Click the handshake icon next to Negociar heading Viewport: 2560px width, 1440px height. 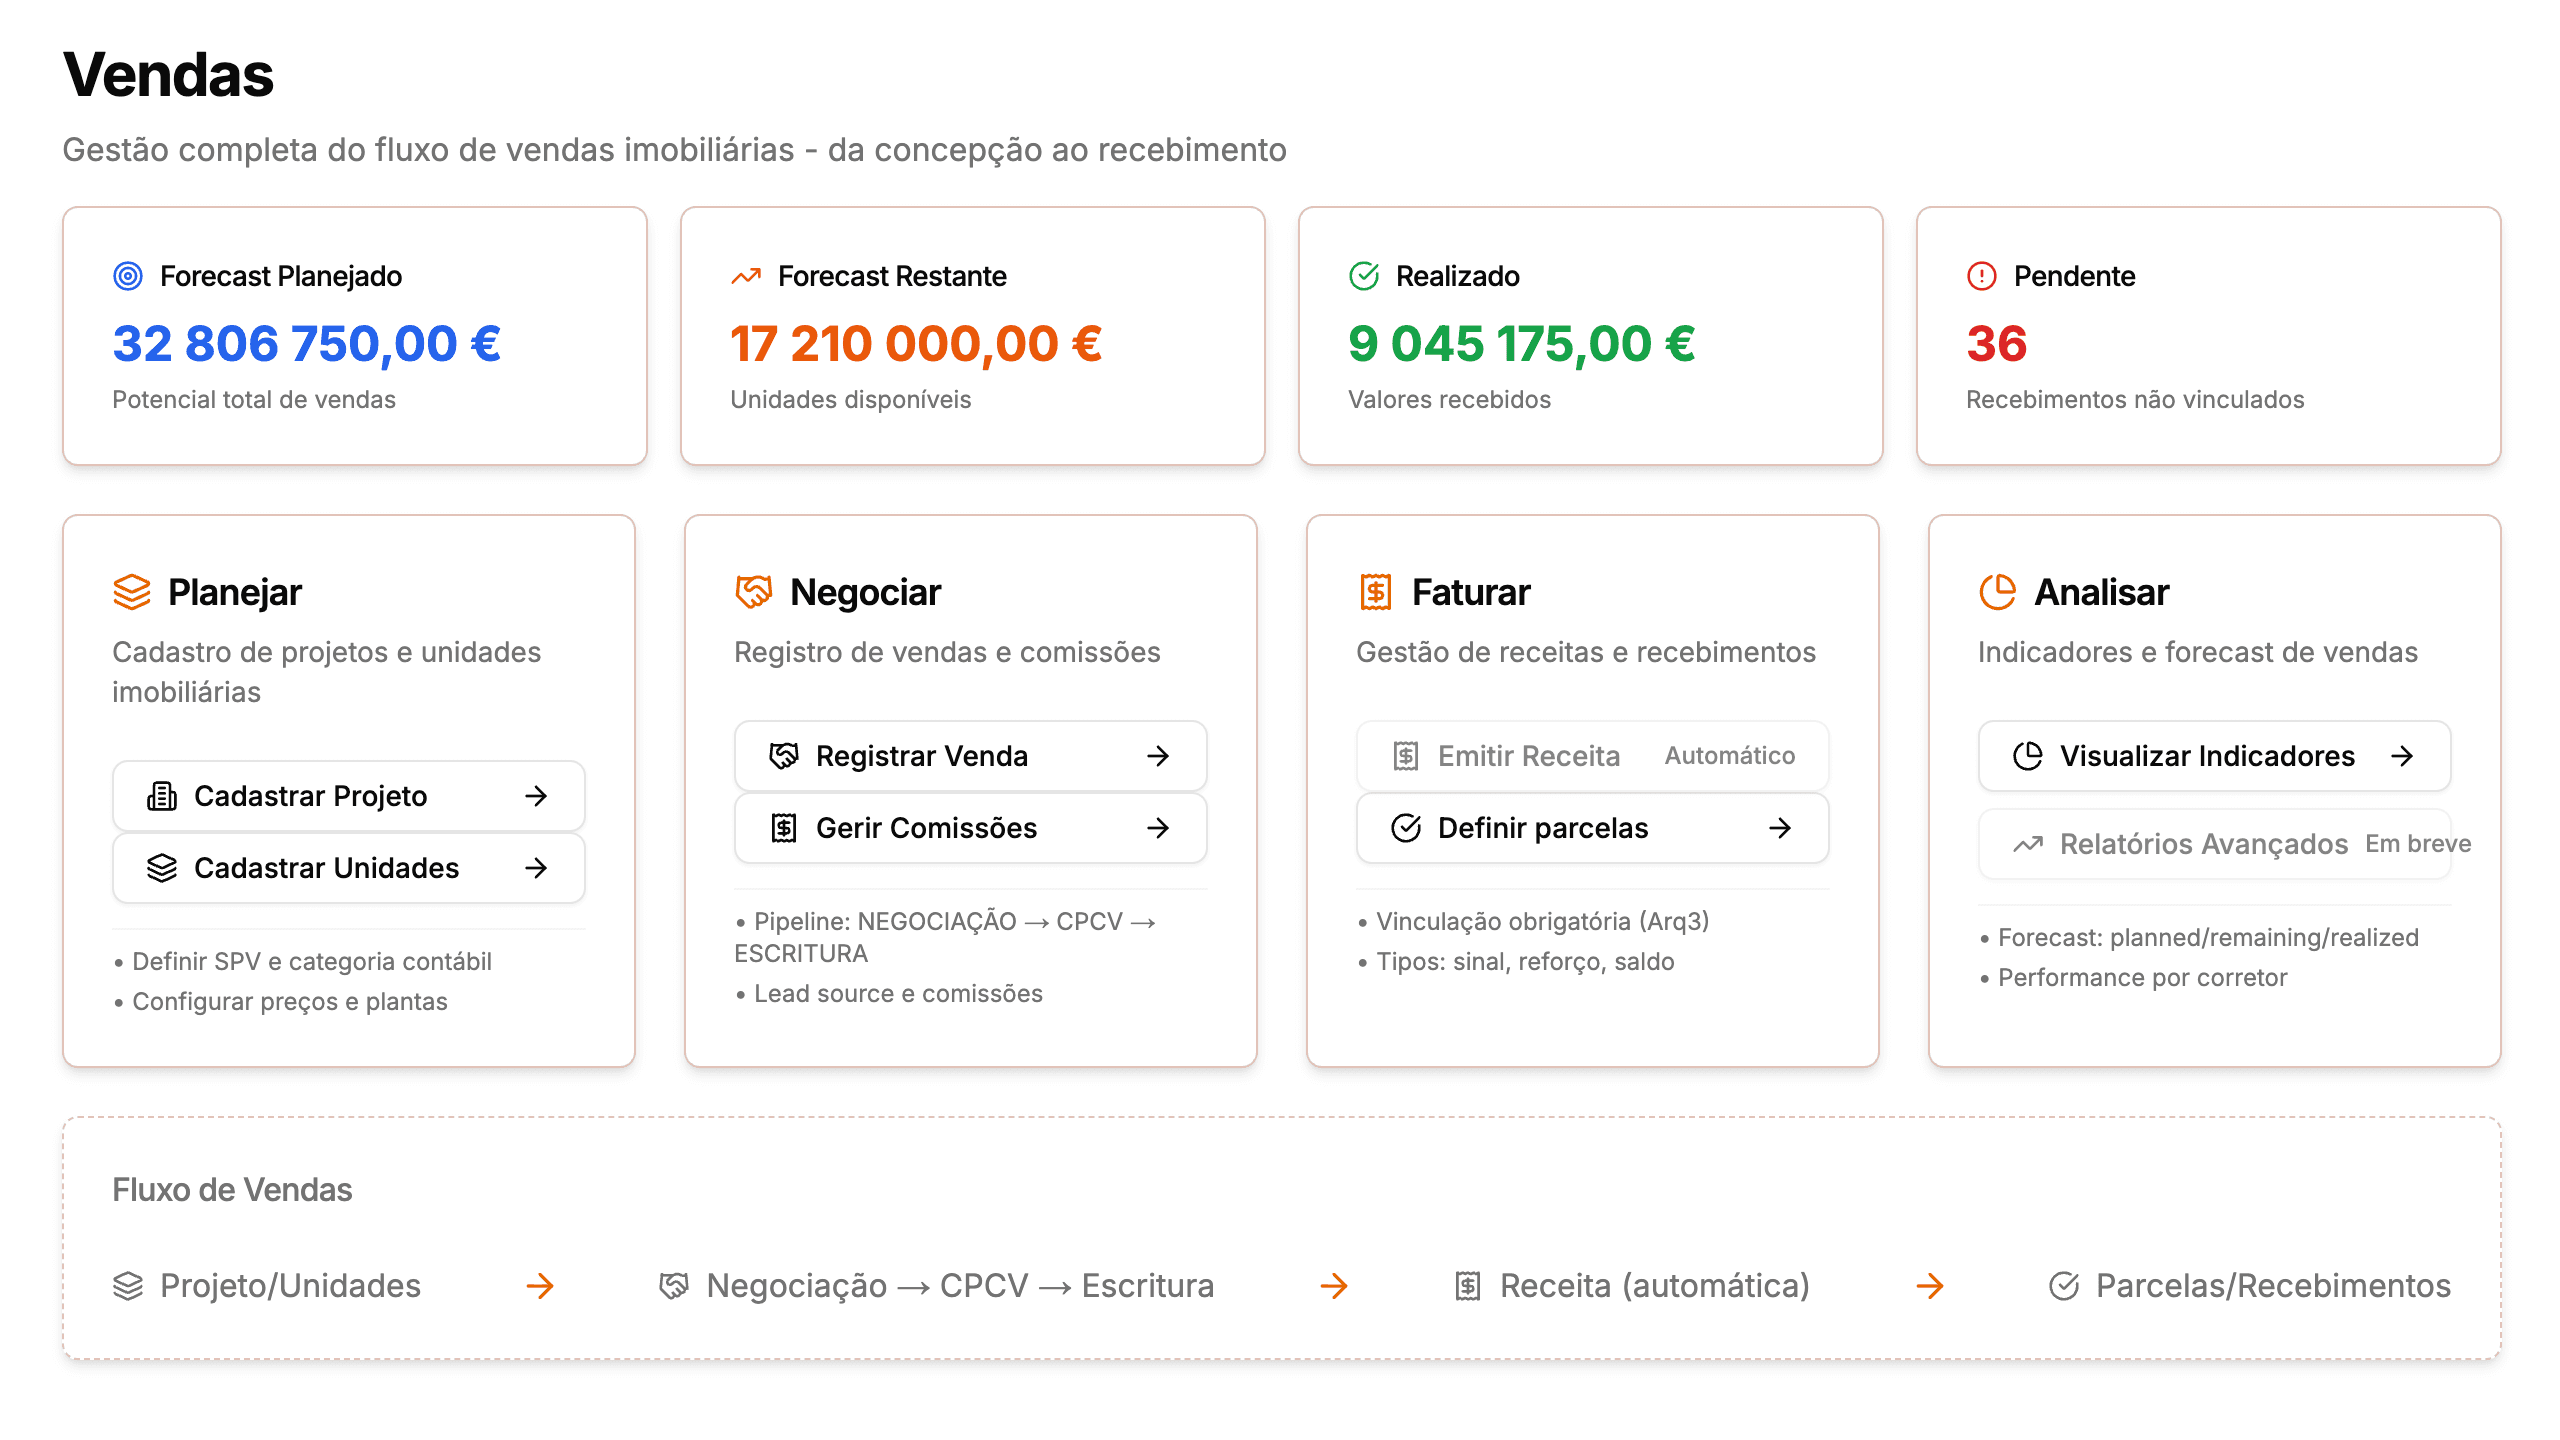(x=754, y=592)
